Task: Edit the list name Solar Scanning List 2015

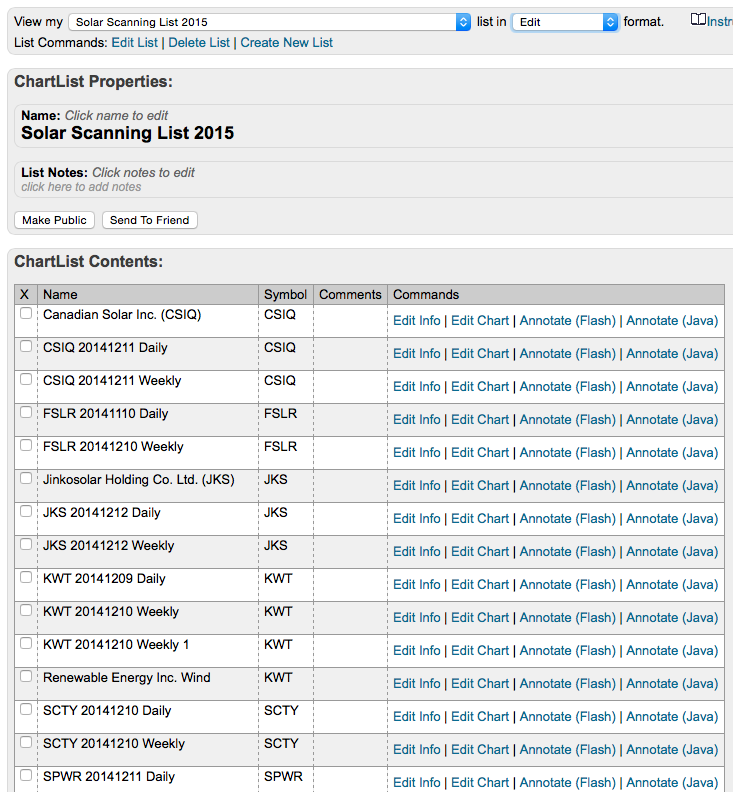Action: pyautogui.click(x=128, y=133)
